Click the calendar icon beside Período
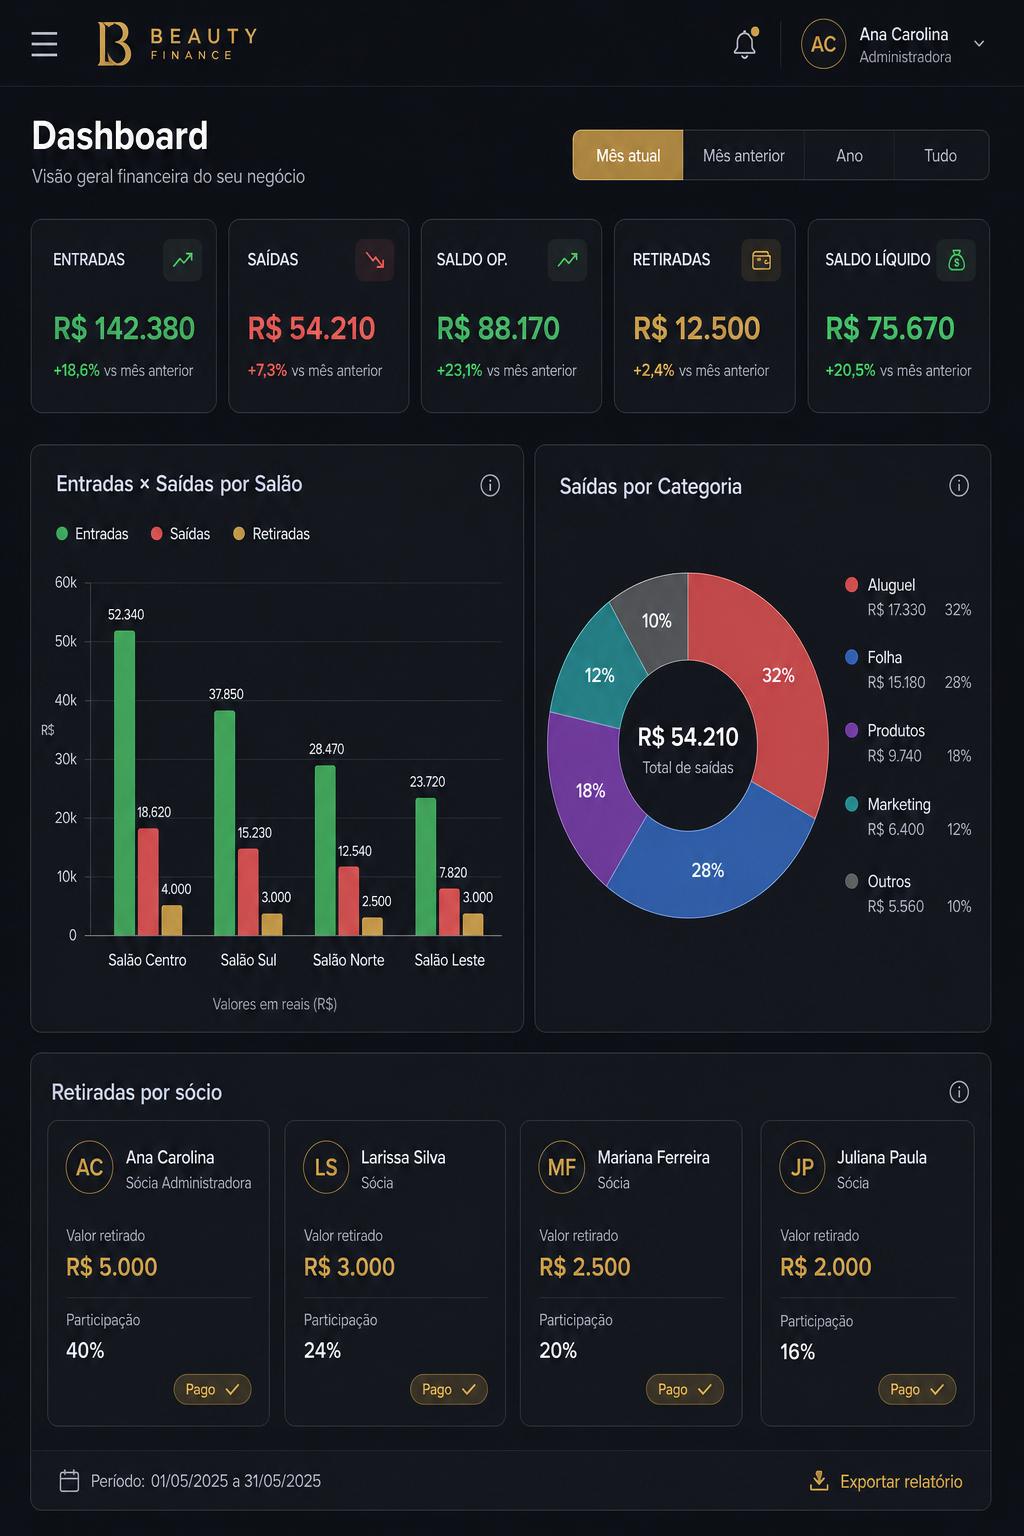The image size is (1024, 1536). coord(69,1481)
